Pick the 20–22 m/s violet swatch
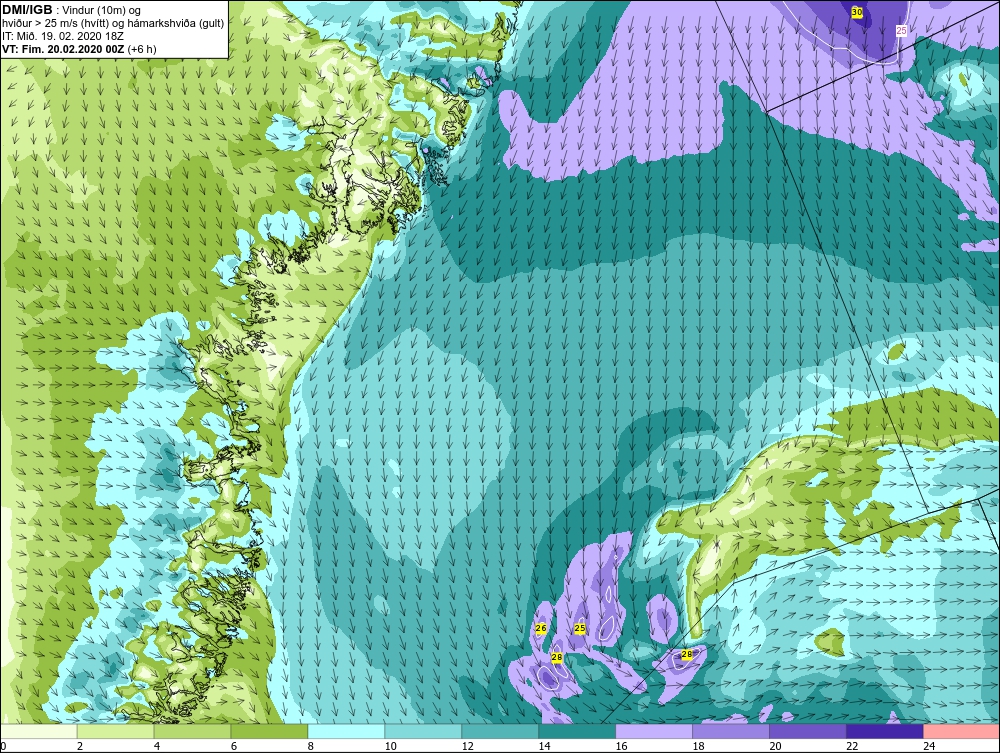The image size is (1000, 753). 807,731
